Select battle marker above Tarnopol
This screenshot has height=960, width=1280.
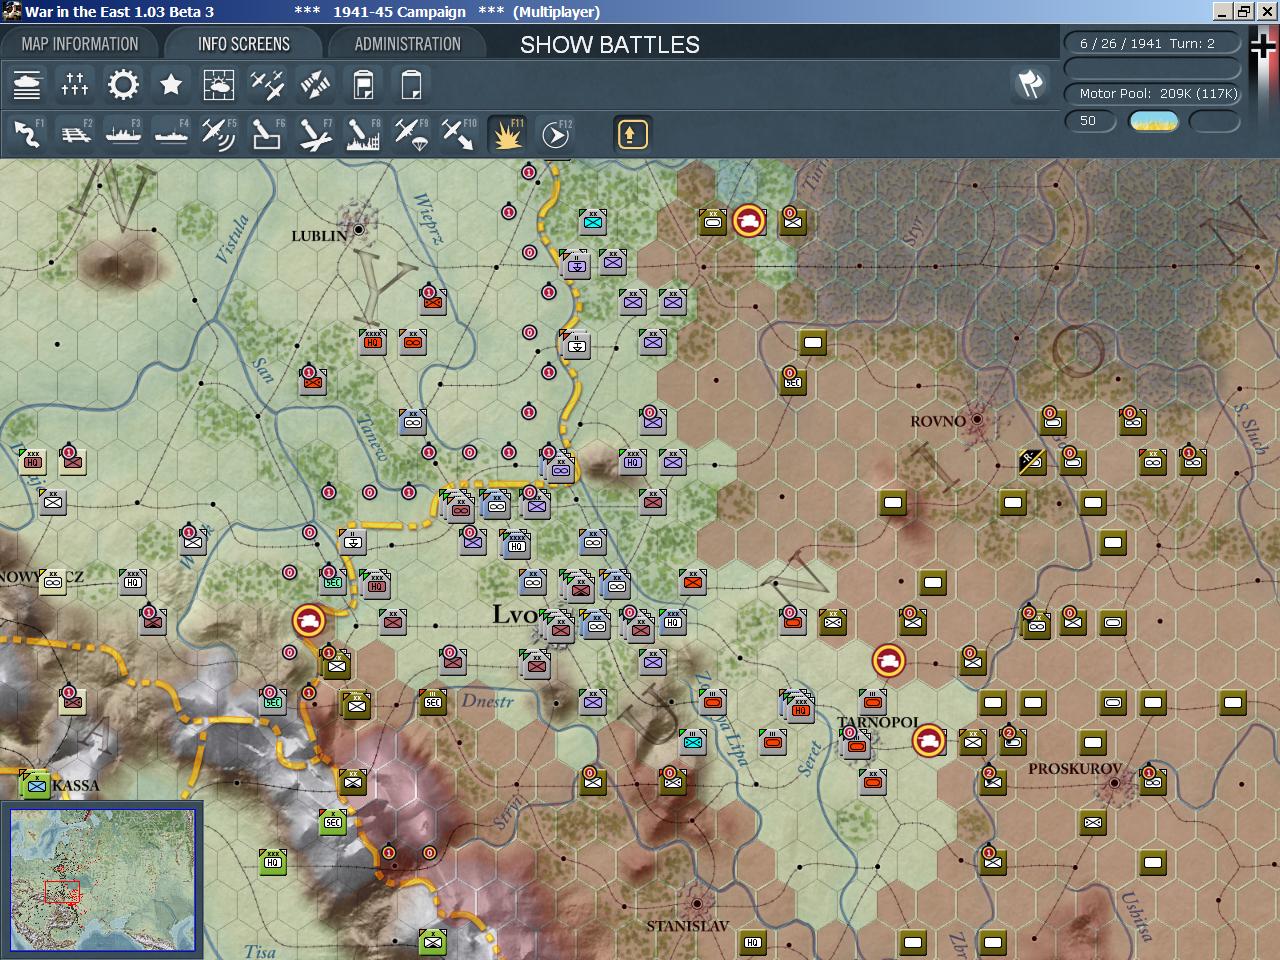click(x=889, y=660)
